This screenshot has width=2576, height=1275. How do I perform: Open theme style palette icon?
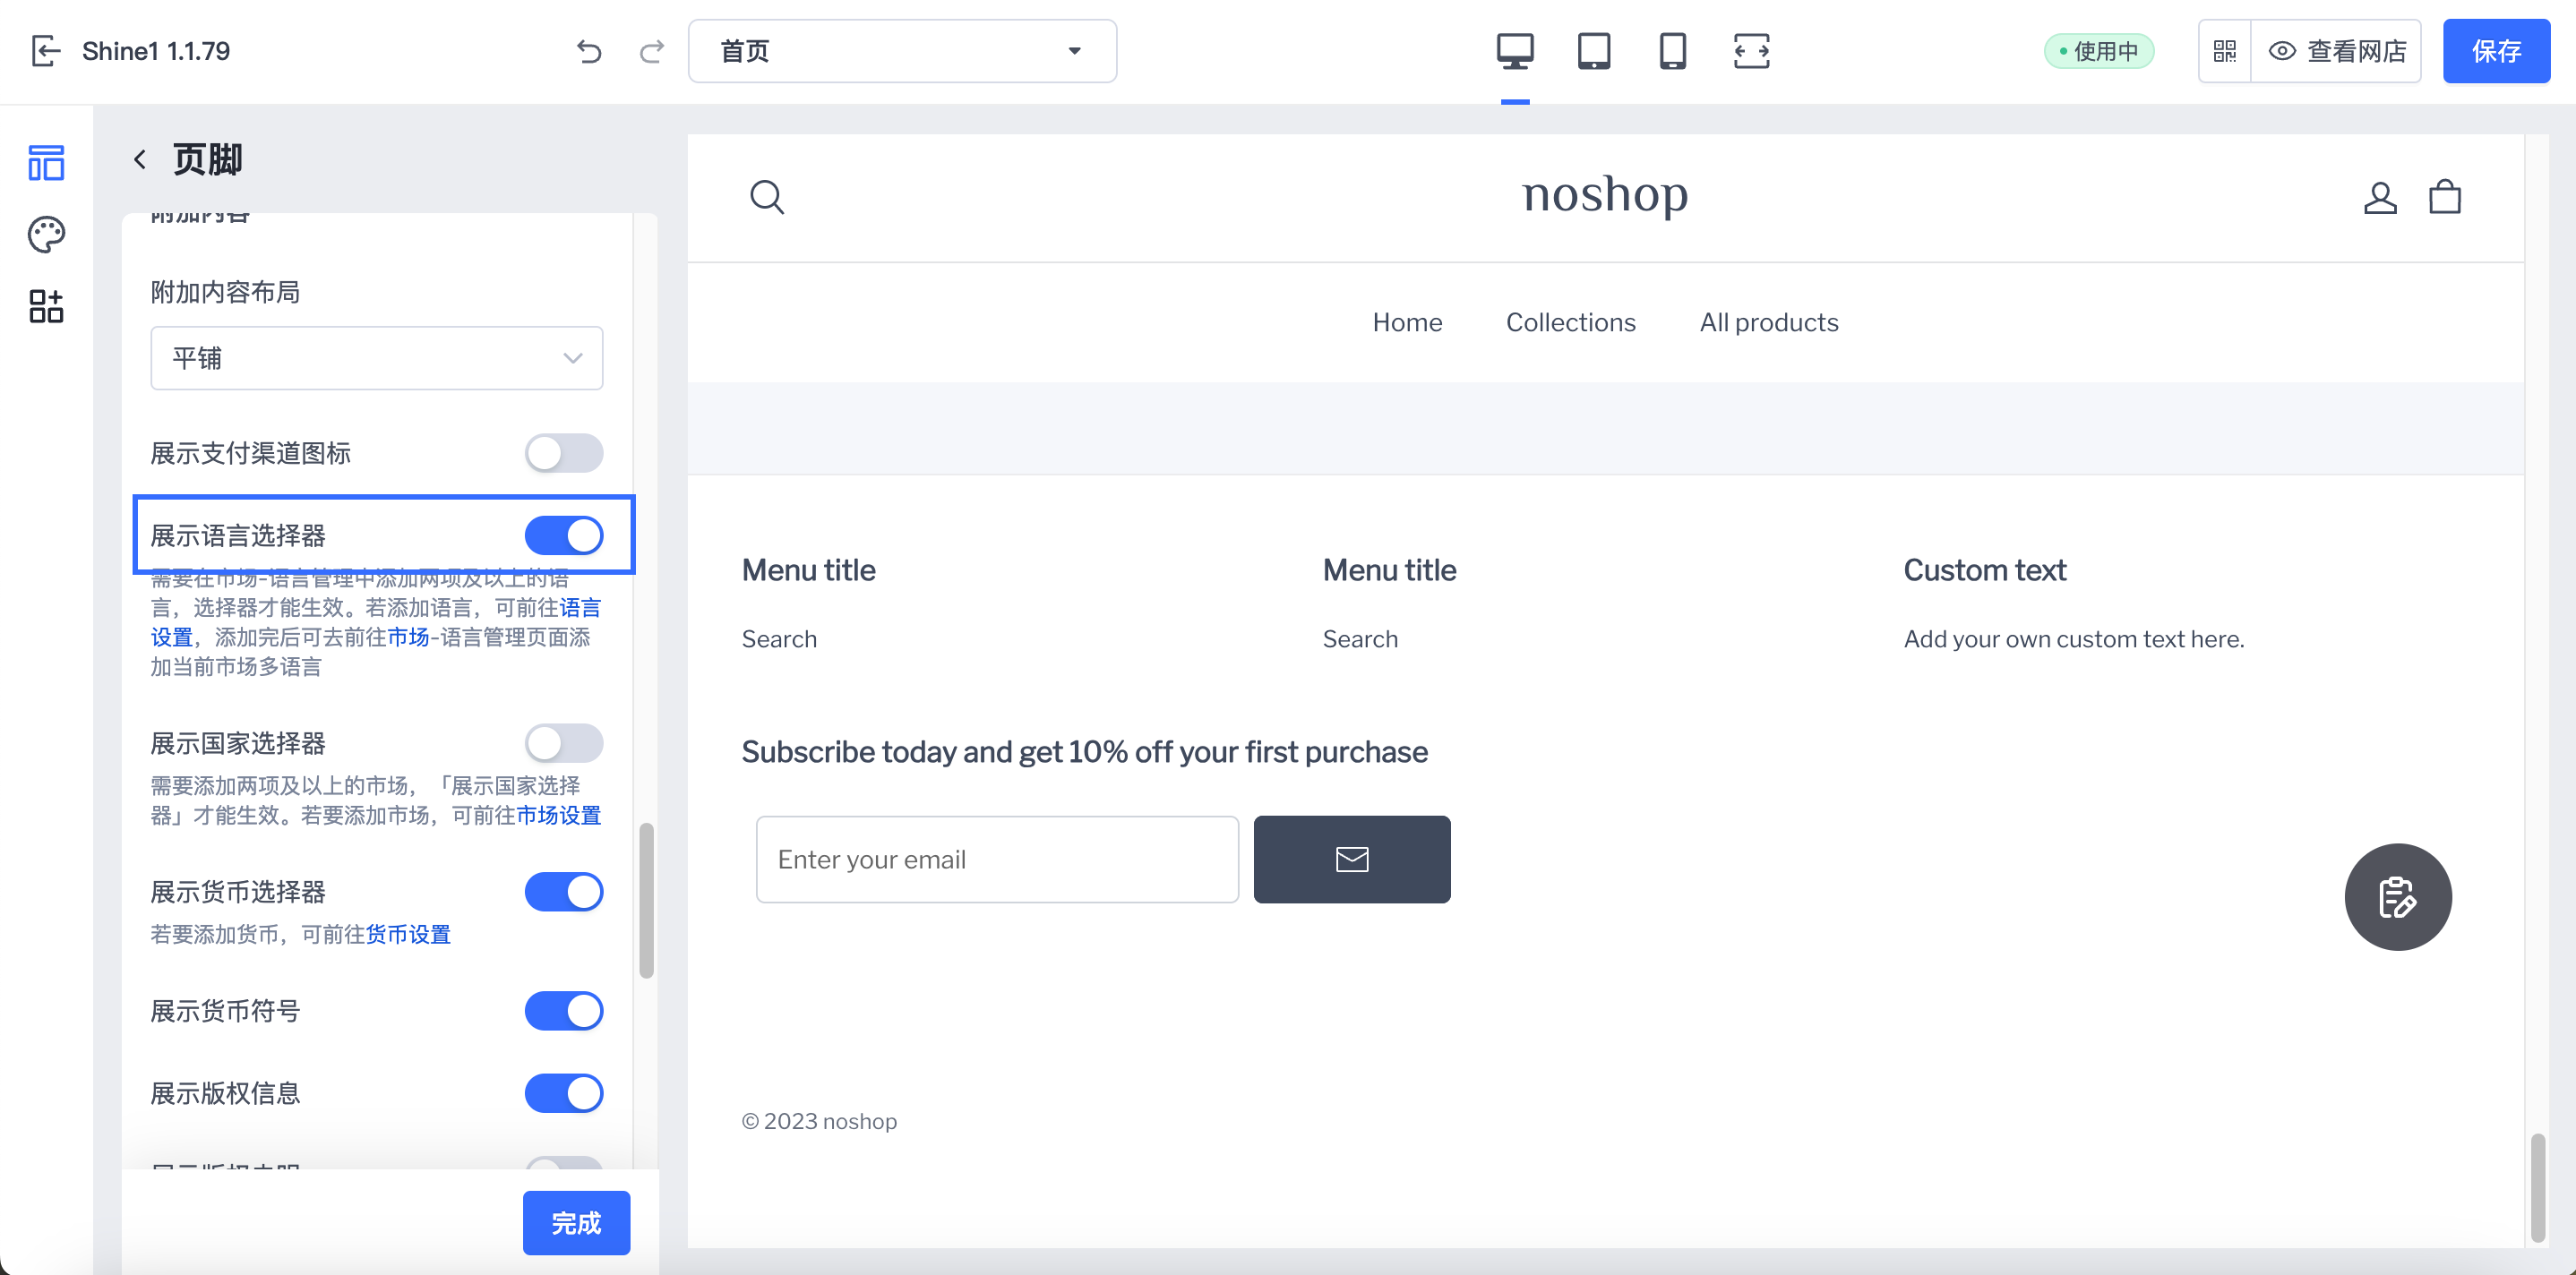[x=46, y=234]
